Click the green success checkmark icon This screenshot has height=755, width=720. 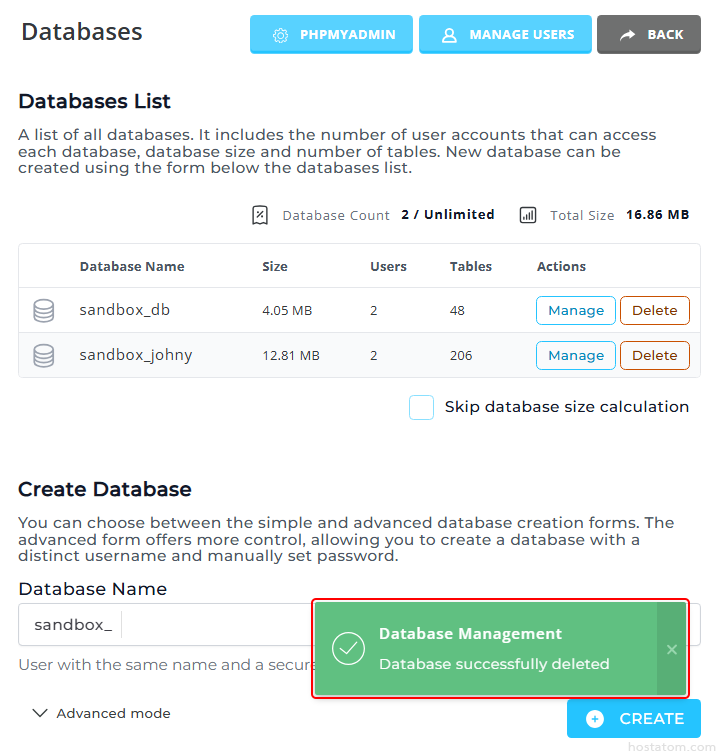[x=348, y=649]
